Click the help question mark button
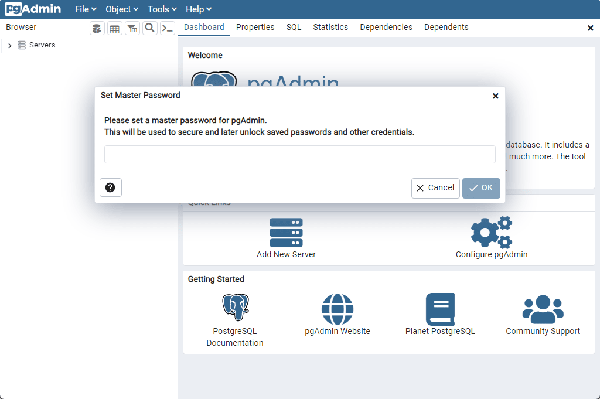600x399 pixels. [110, 187]
